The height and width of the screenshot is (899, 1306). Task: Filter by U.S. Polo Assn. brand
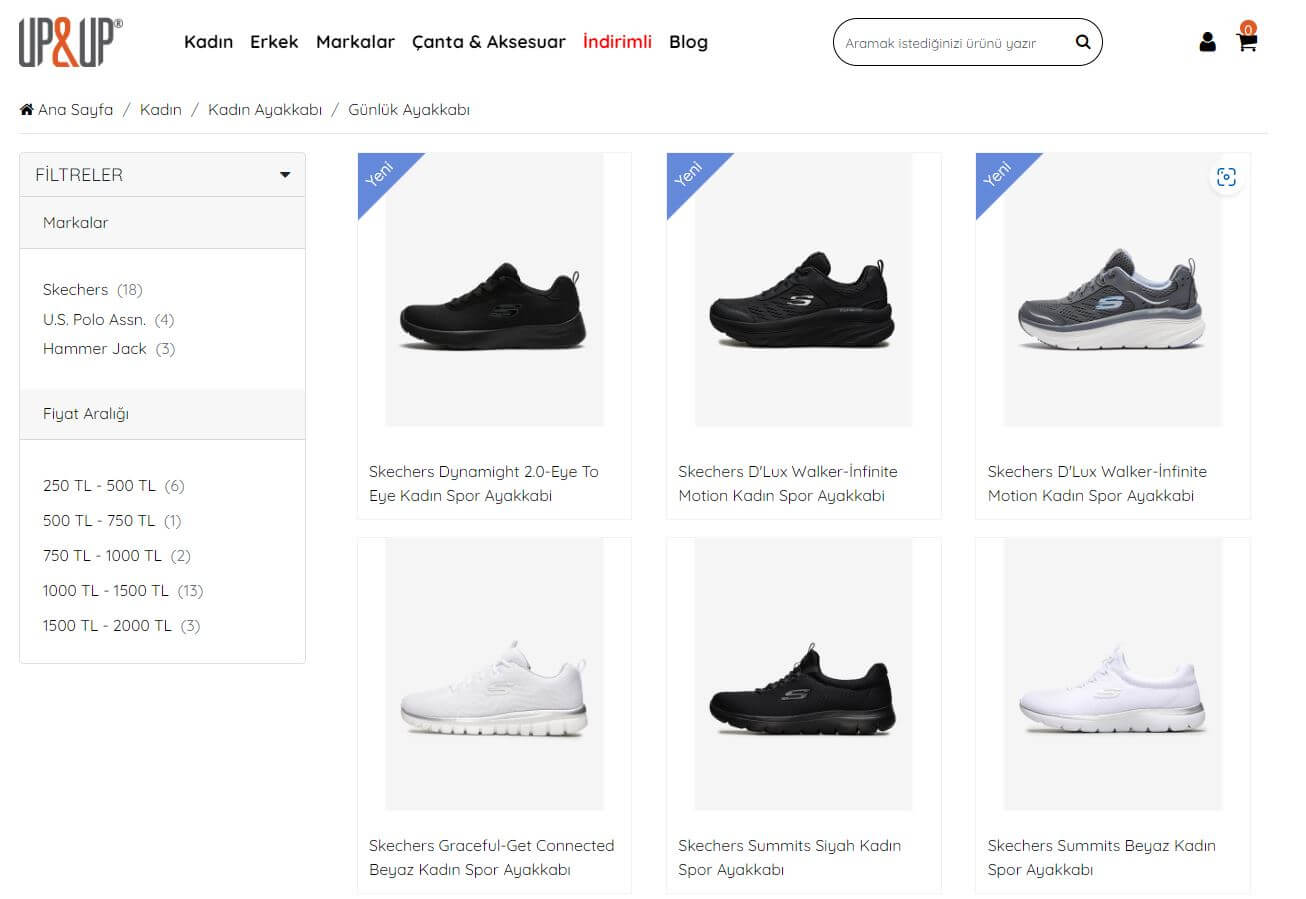click(94, 320)
